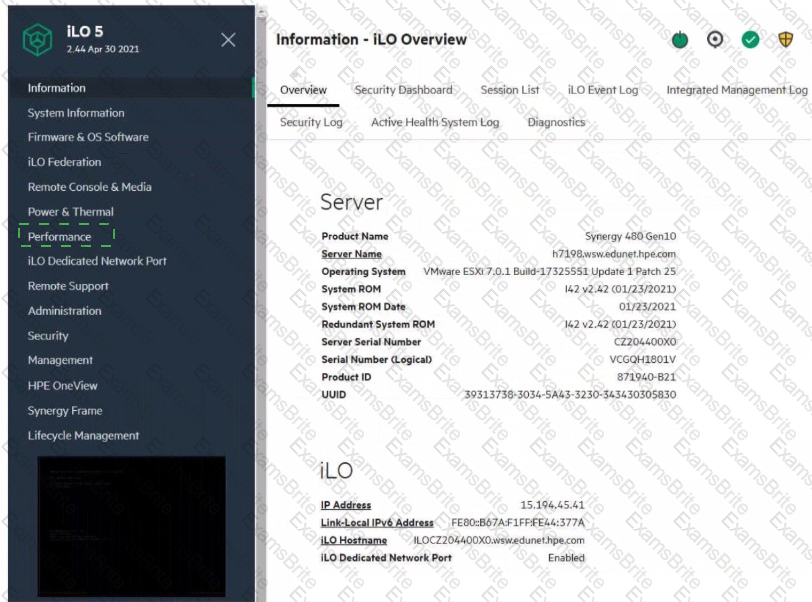812x602 pixels.
Task: Click the Link-Local IPv6 Address link
Action: pos(377,523)
